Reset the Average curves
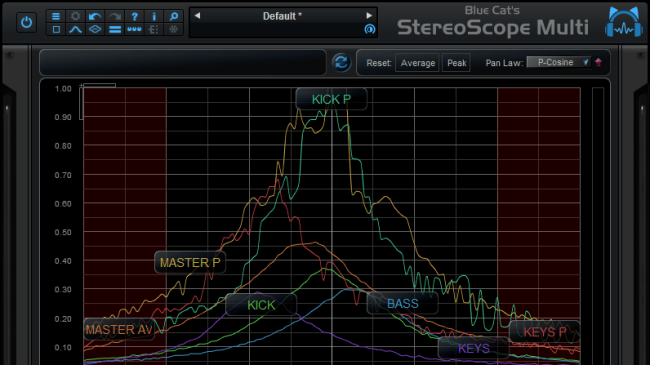 point(417,63)
